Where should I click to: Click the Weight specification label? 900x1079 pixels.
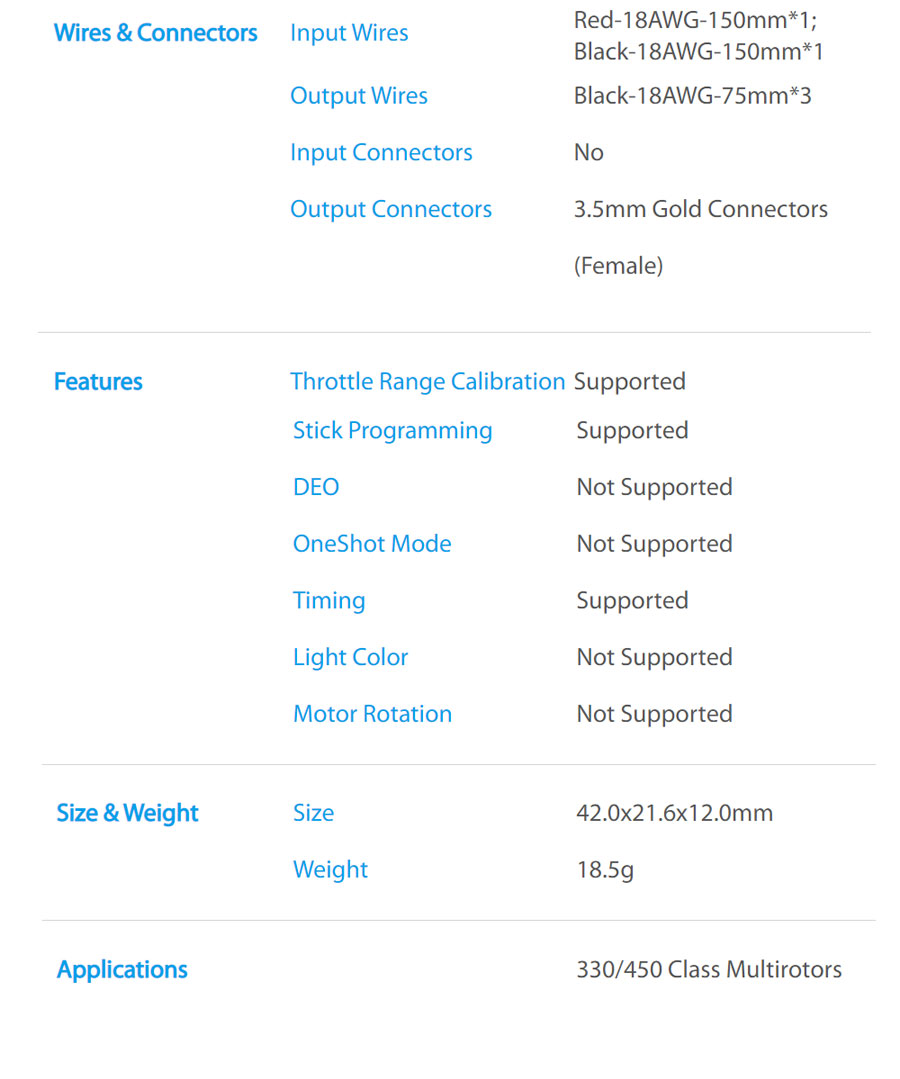pyautogui.click(x=330, y=870)
